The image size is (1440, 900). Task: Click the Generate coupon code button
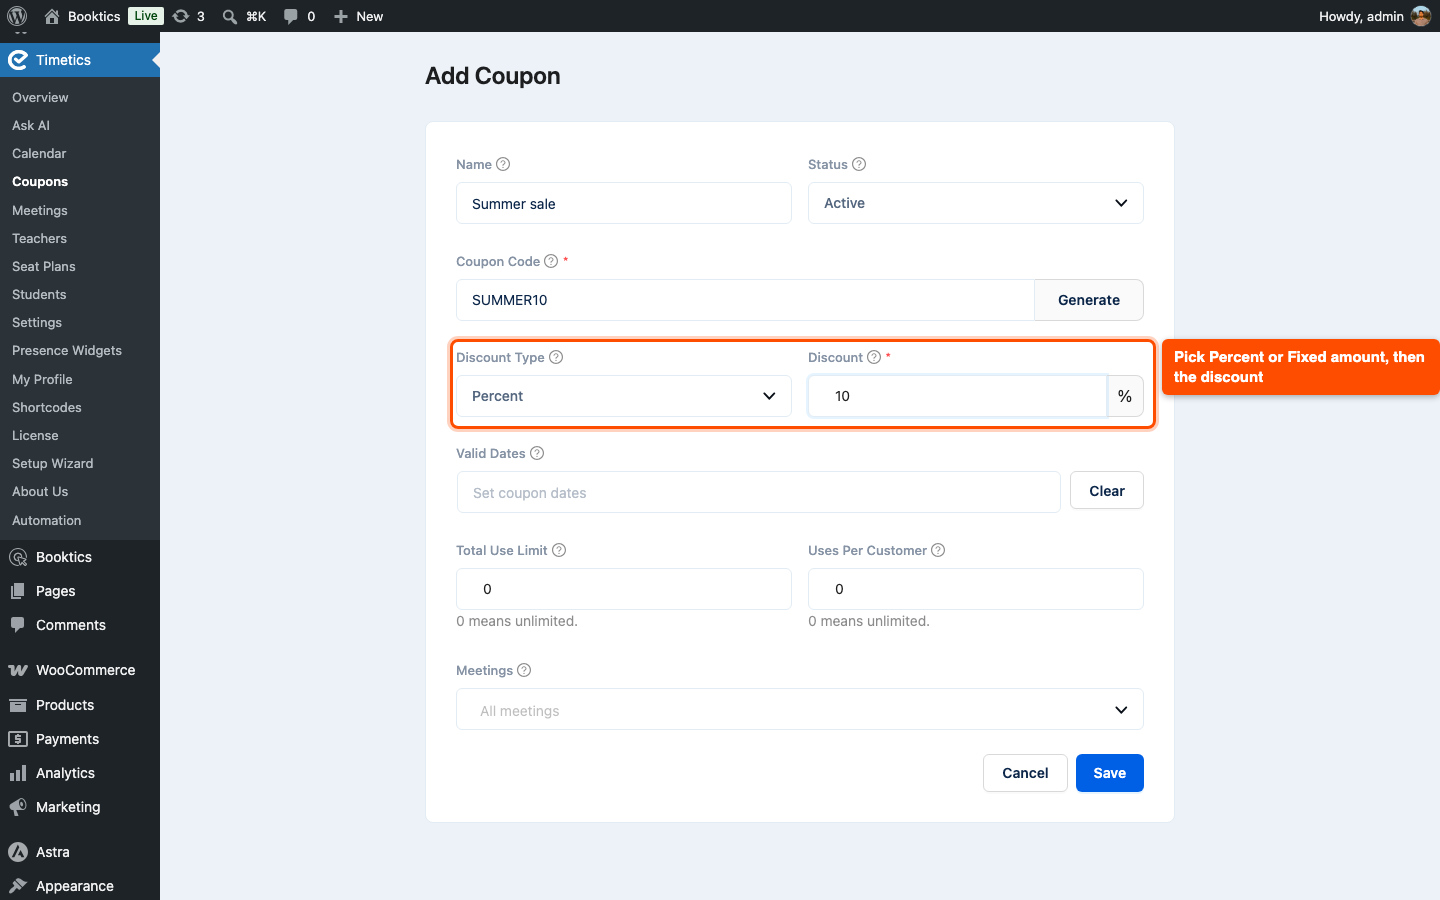pos(1089,300)
